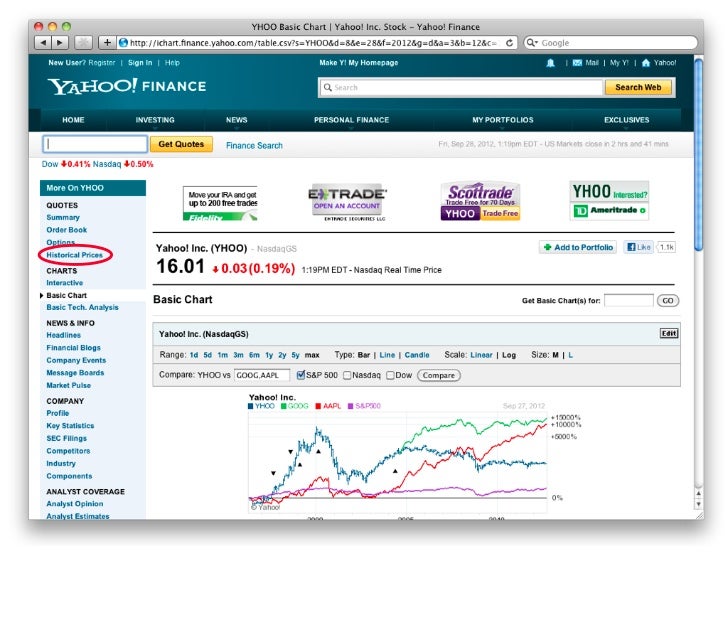Toggle the S&P 500 compare checkbox
Image resolution: width=728 pixels, height=636 pixels.
[300, 375]
